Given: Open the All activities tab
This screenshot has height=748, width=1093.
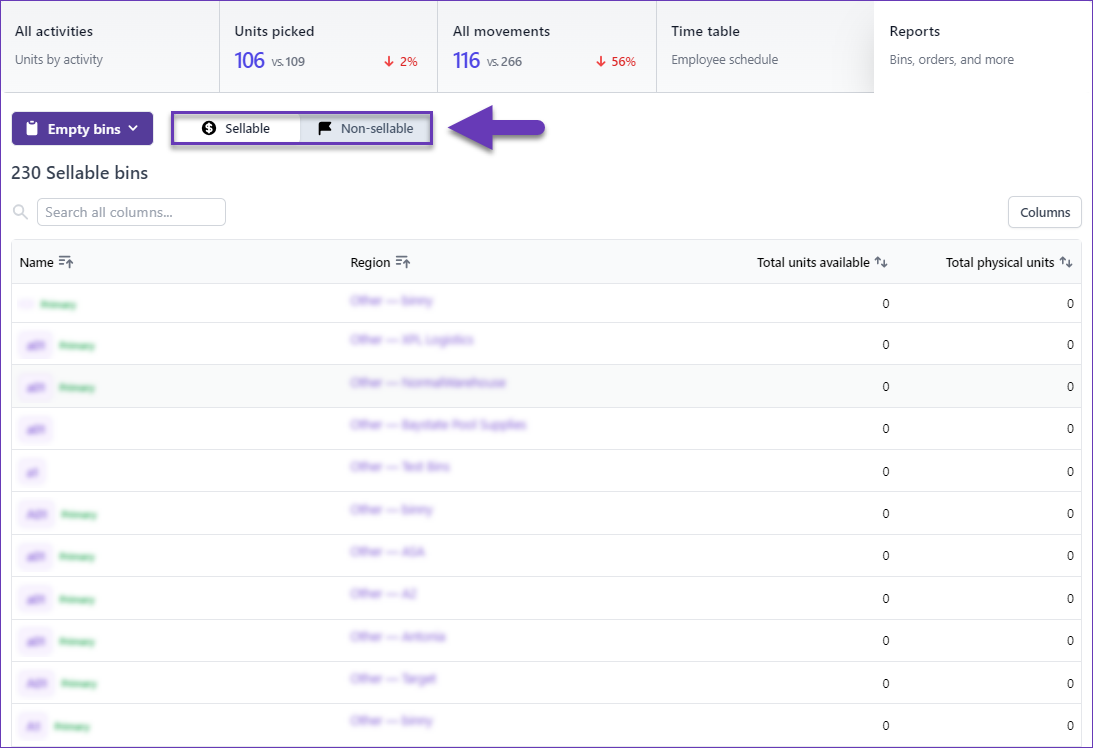Looking at the screenshot, I should (x=109, y=46).
